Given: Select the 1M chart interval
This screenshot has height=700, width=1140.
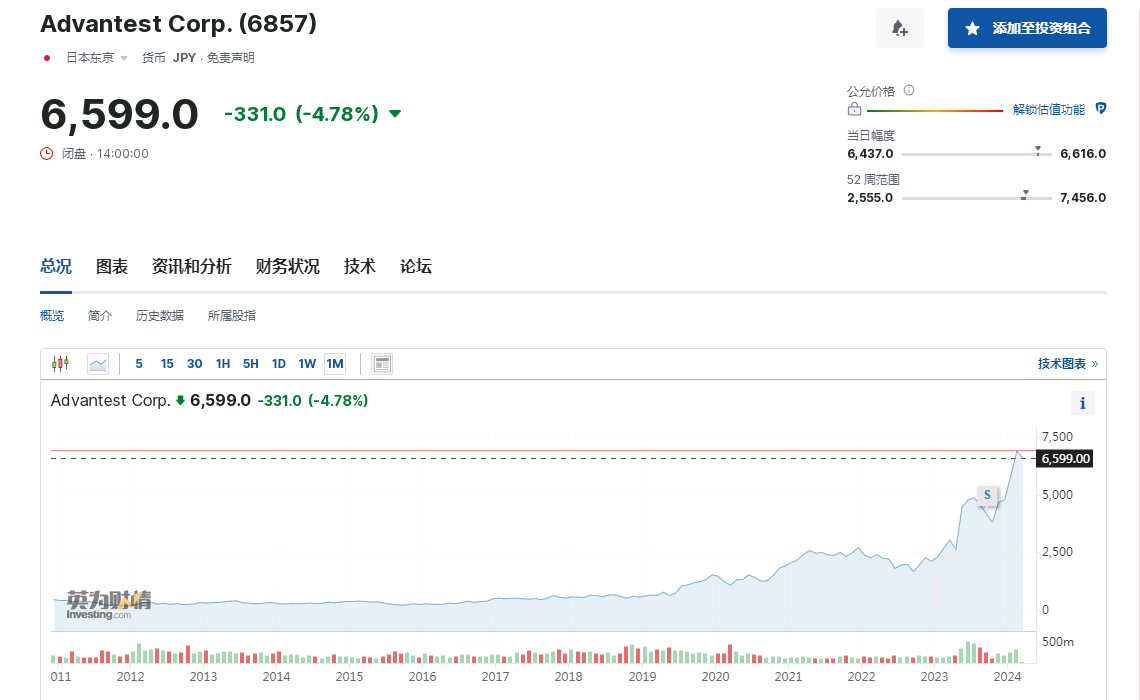Looking at the screenshot, I should point(334,364).
